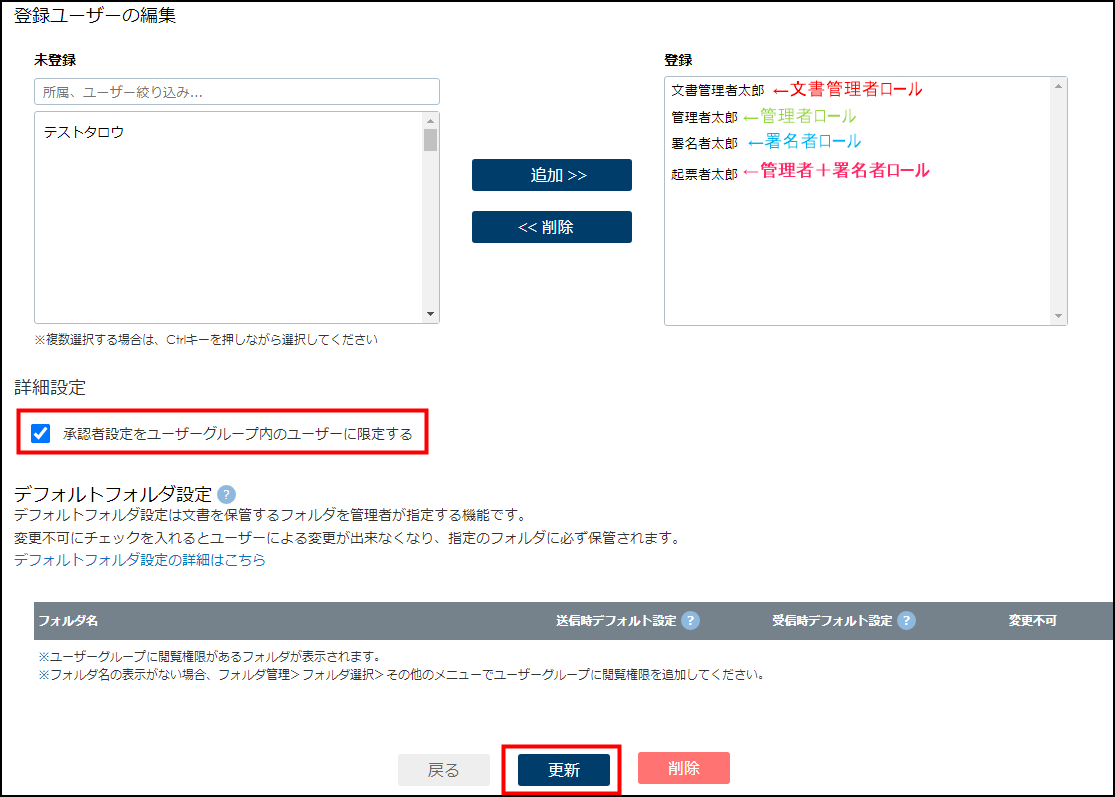The width and height of the screenshot is (1115, 797).
Task: Select 文書管理者太郎 in the 登録 list
Action: coord(717,90)
